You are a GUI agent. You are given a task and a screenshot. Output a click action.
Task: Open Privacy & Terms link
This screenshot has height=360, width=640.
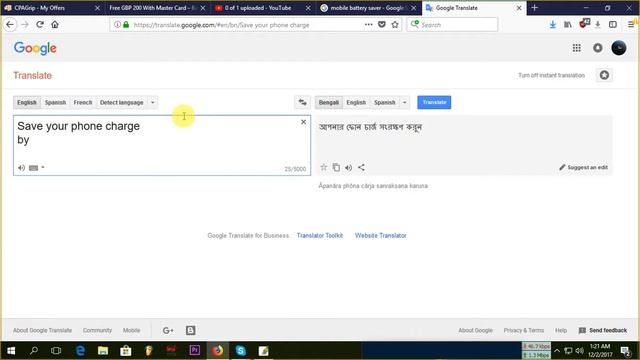coord(523,330)
